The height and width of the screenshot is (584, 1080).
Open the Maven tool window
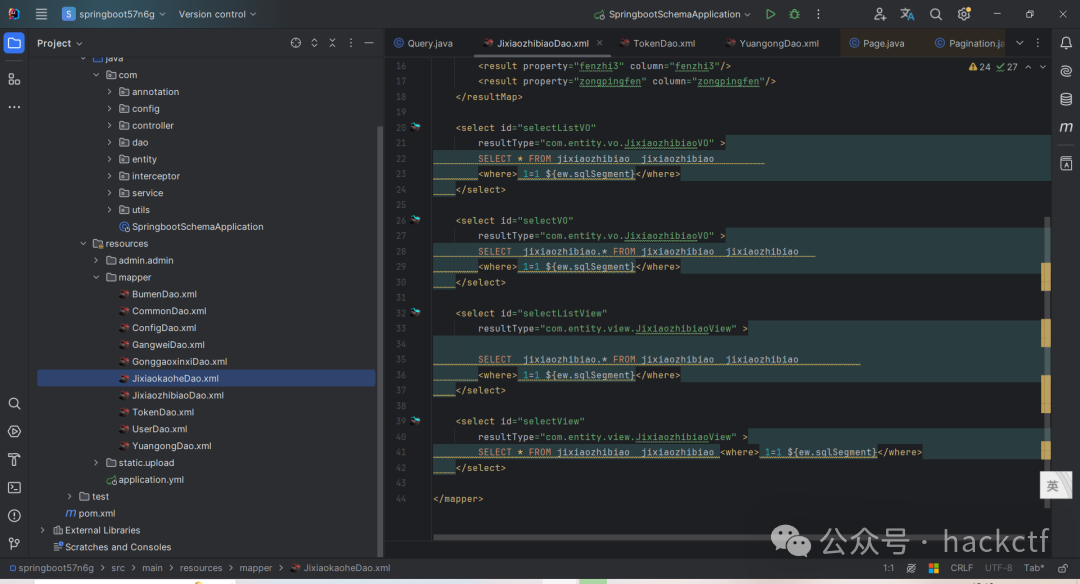click(x=1066, y=127)
